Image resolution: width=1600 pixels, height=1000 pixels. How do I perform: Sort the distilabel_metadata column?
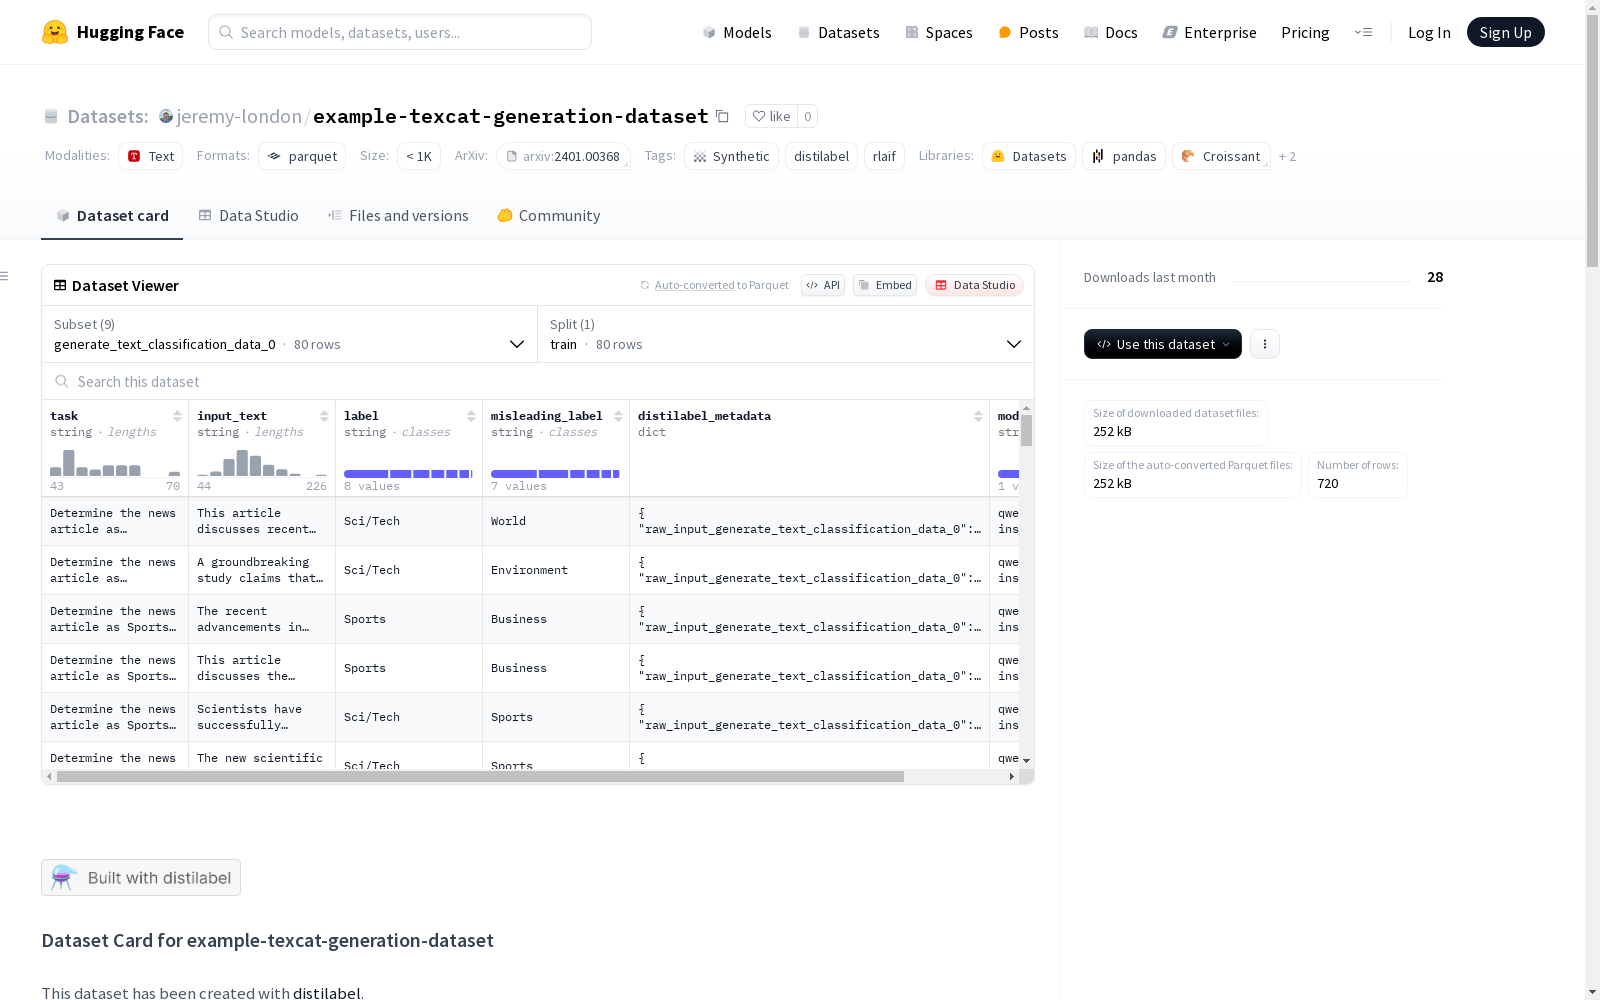pyautogui.click(x=978, y=416)
